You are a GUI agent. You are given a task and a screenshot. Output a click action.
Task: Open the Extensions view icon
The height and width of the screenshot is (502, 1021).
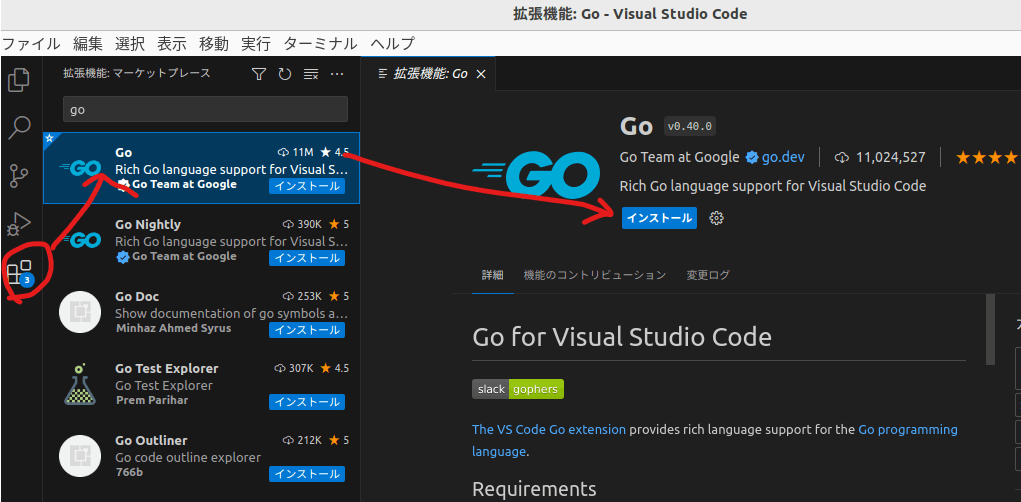pos(20,272)
